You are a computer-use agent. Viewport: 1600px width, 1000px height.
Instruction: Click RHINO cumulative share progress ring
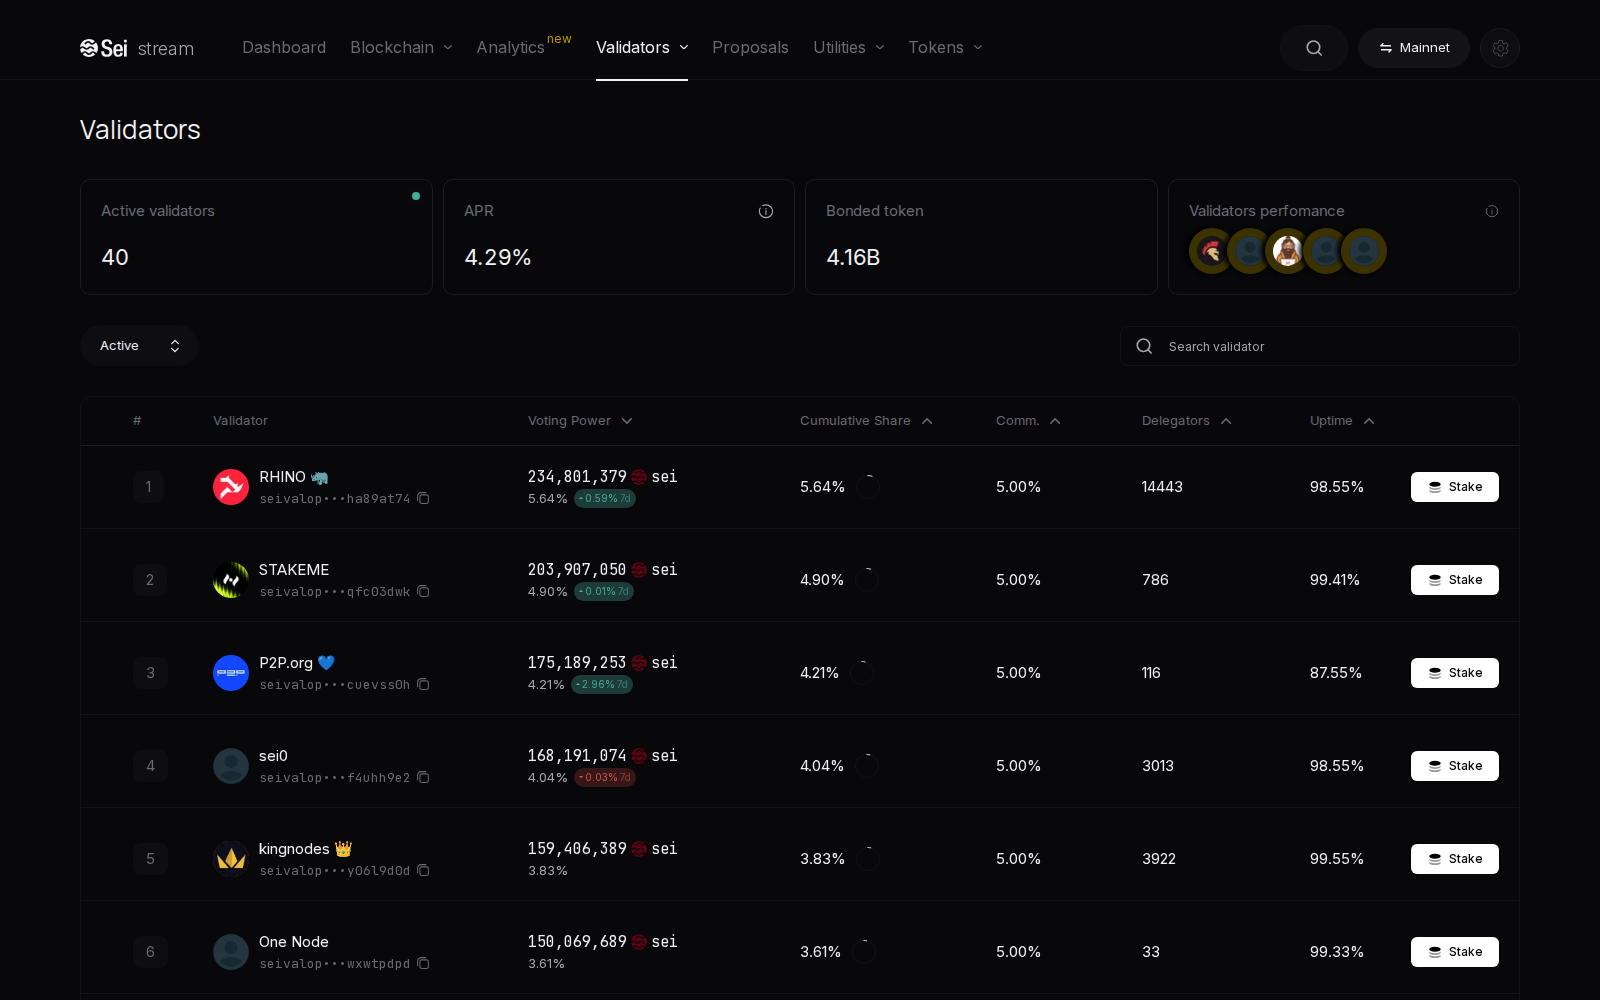coord(868,487)
